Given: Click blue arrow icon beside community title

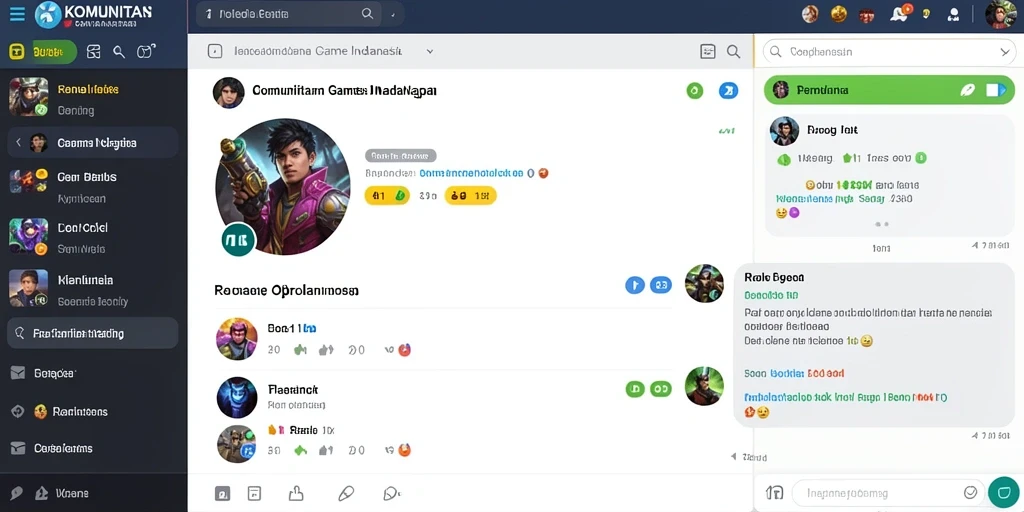Looking at the screenshot, I should pos(728,91).
